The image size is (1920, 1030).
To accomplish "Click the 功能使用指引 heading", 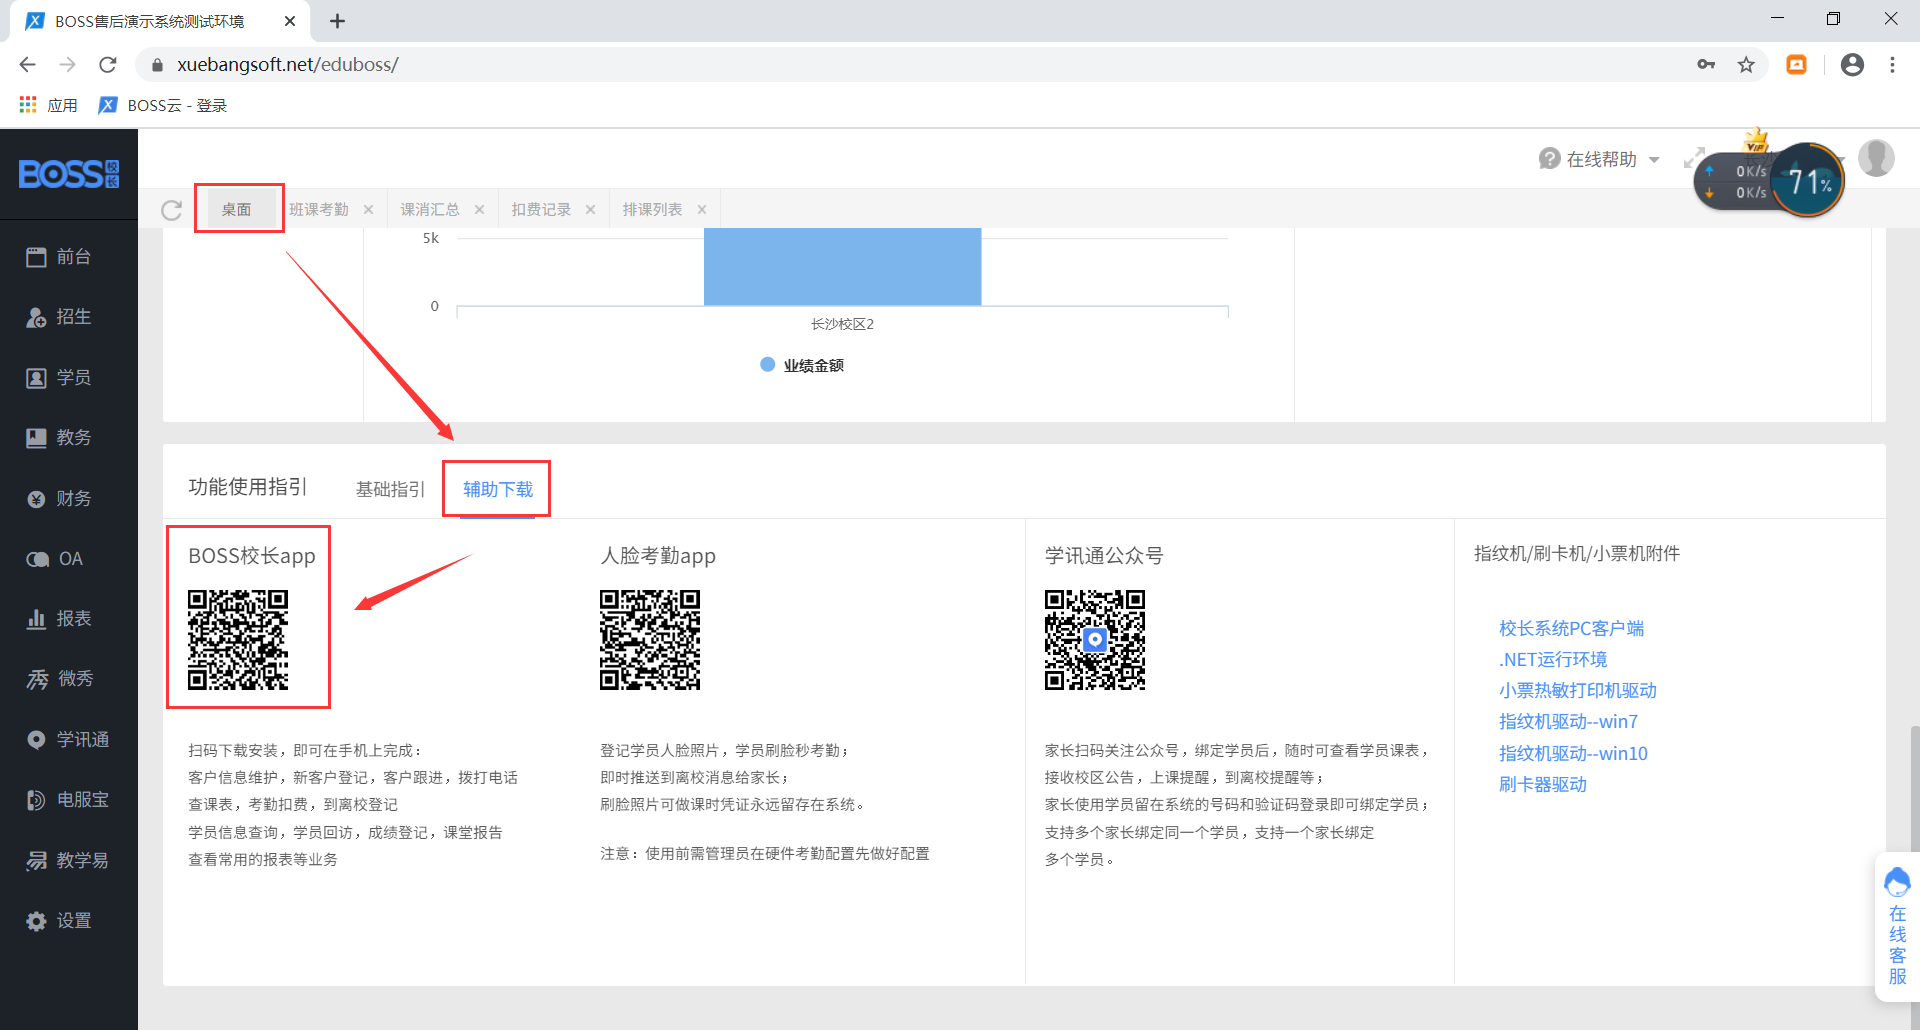I will pyautogui.click(x=247, y=487).
